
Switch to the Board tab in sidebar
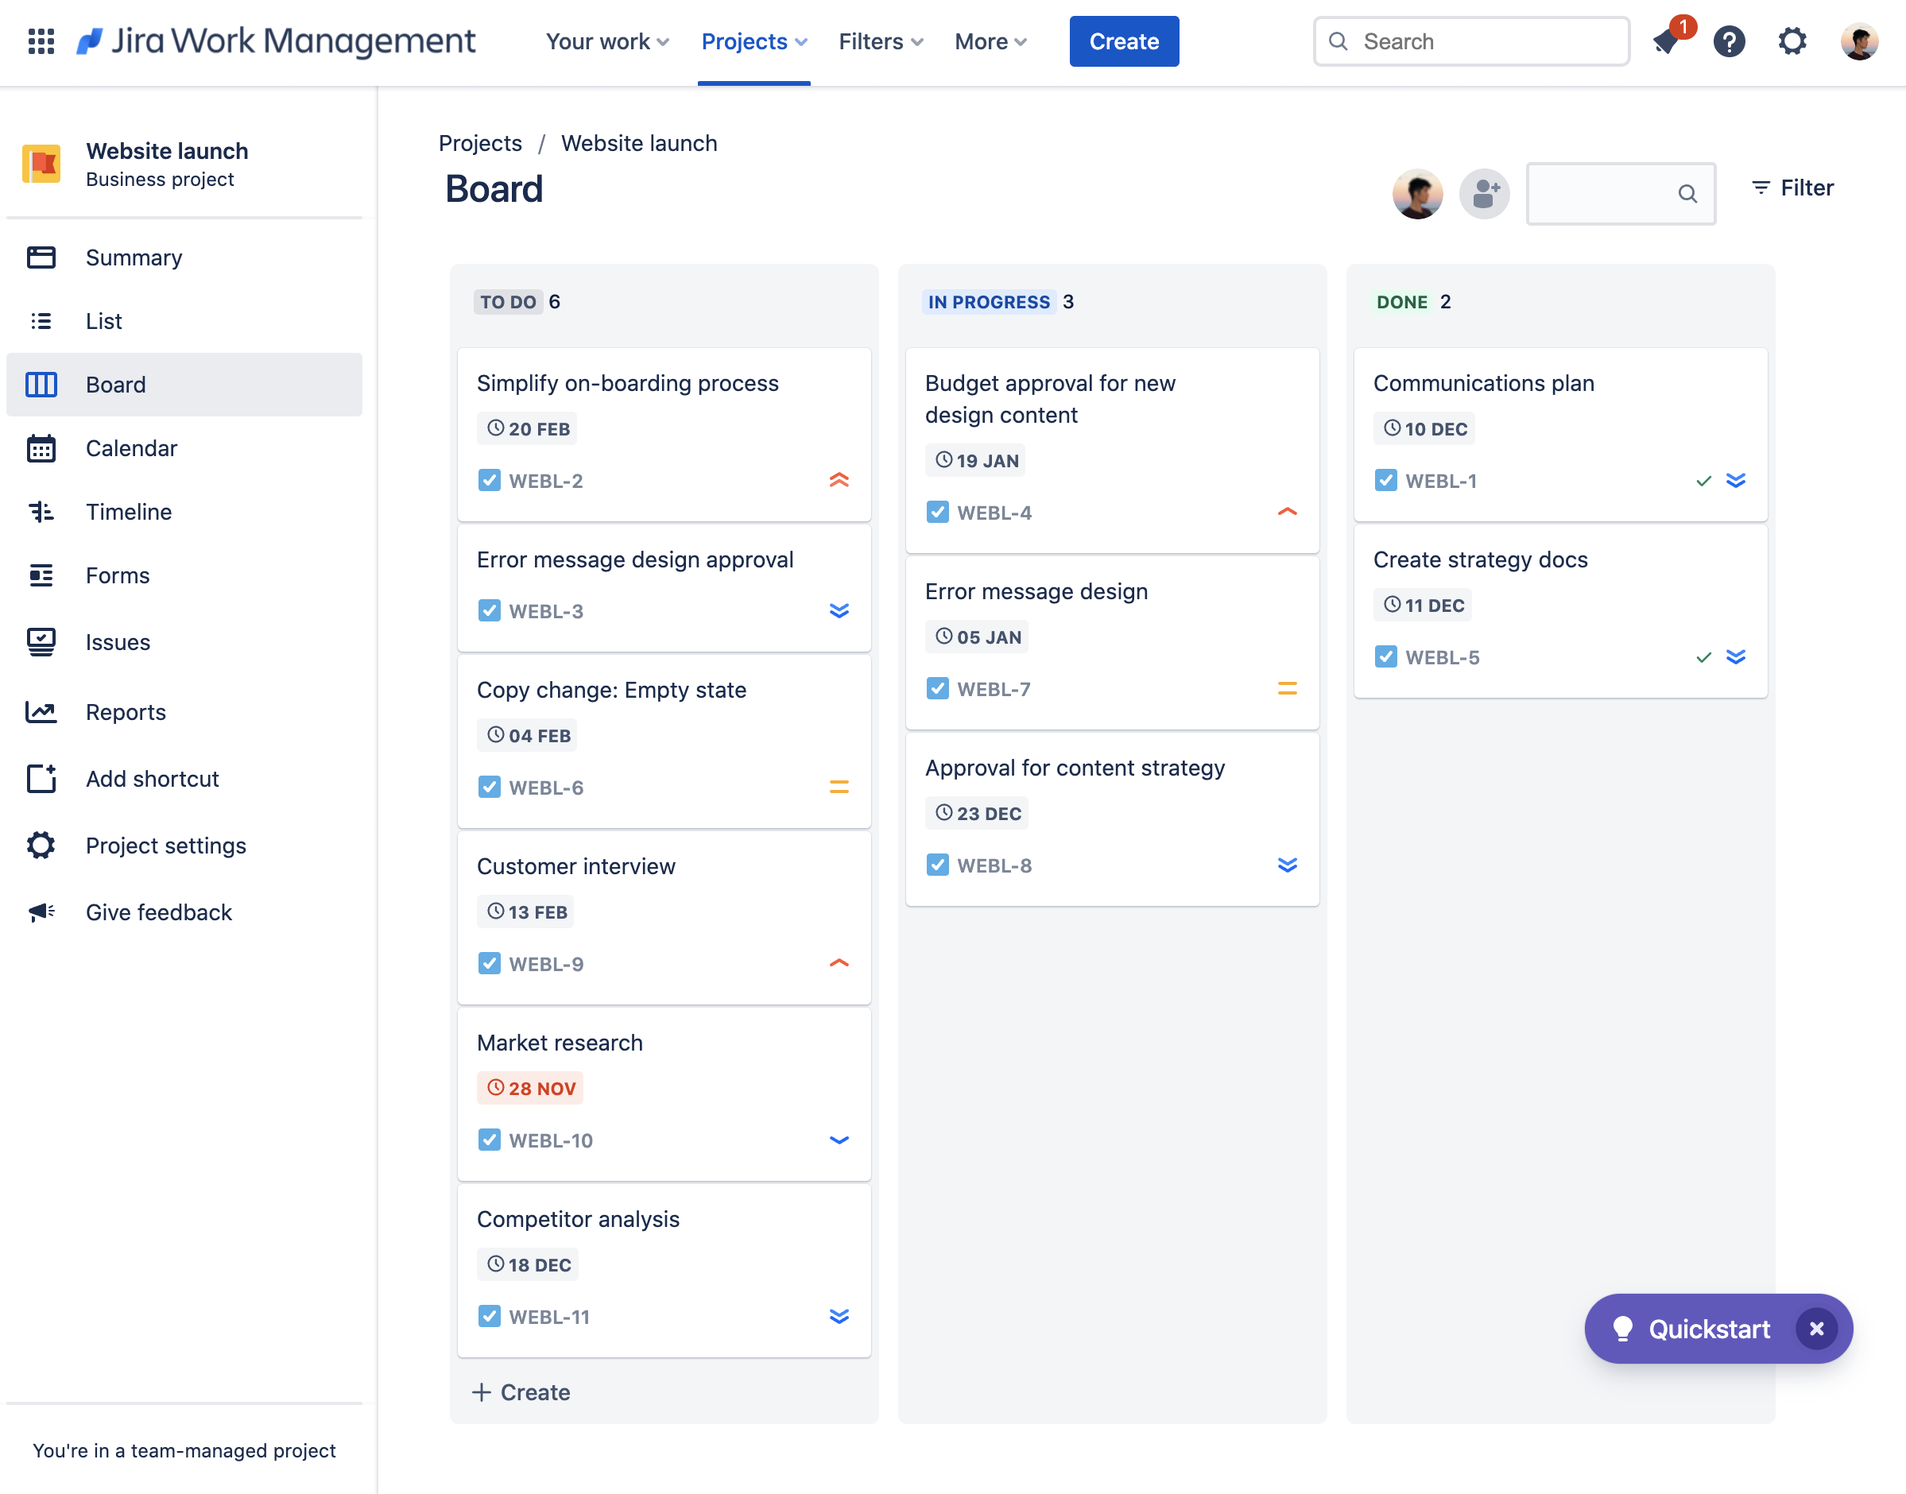(x=115, y=384)
